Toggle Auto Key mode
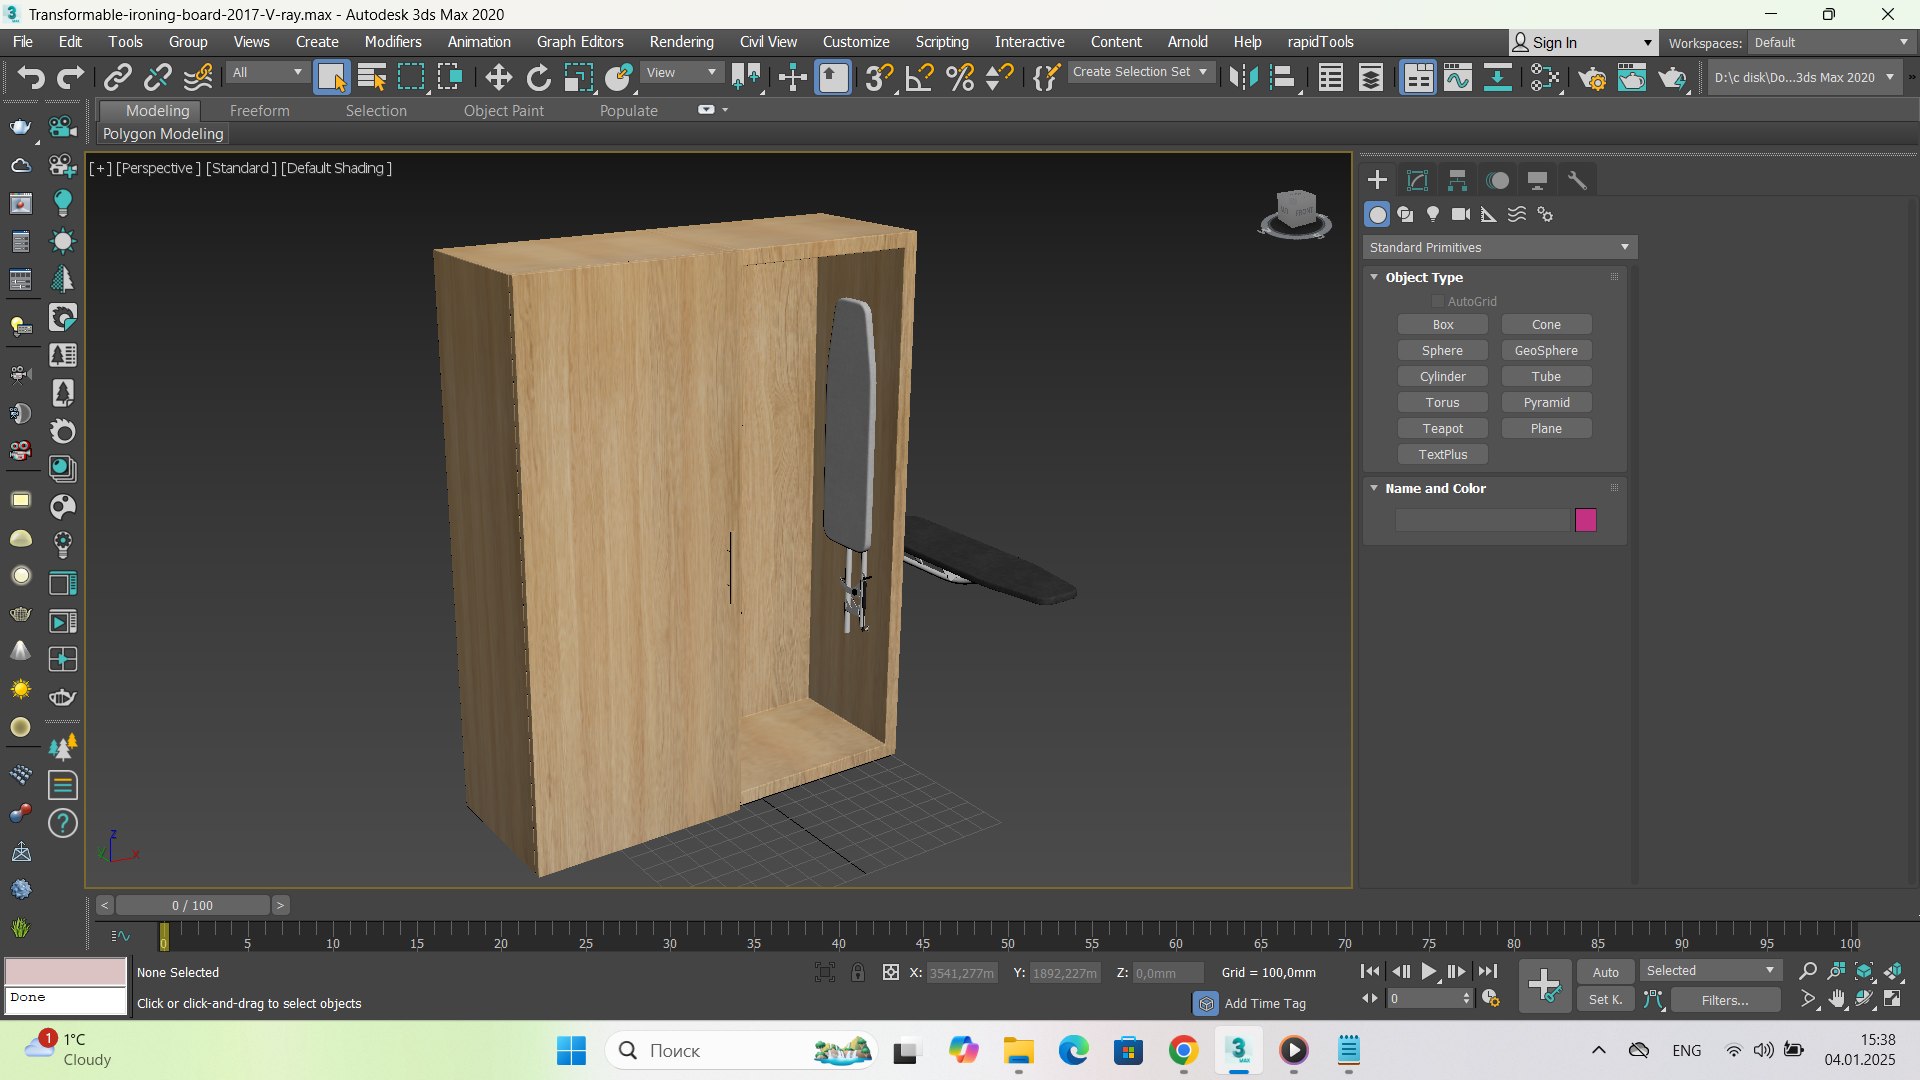The image size is (1920, 1080). pyautogui.click(x=1606, y=972)
